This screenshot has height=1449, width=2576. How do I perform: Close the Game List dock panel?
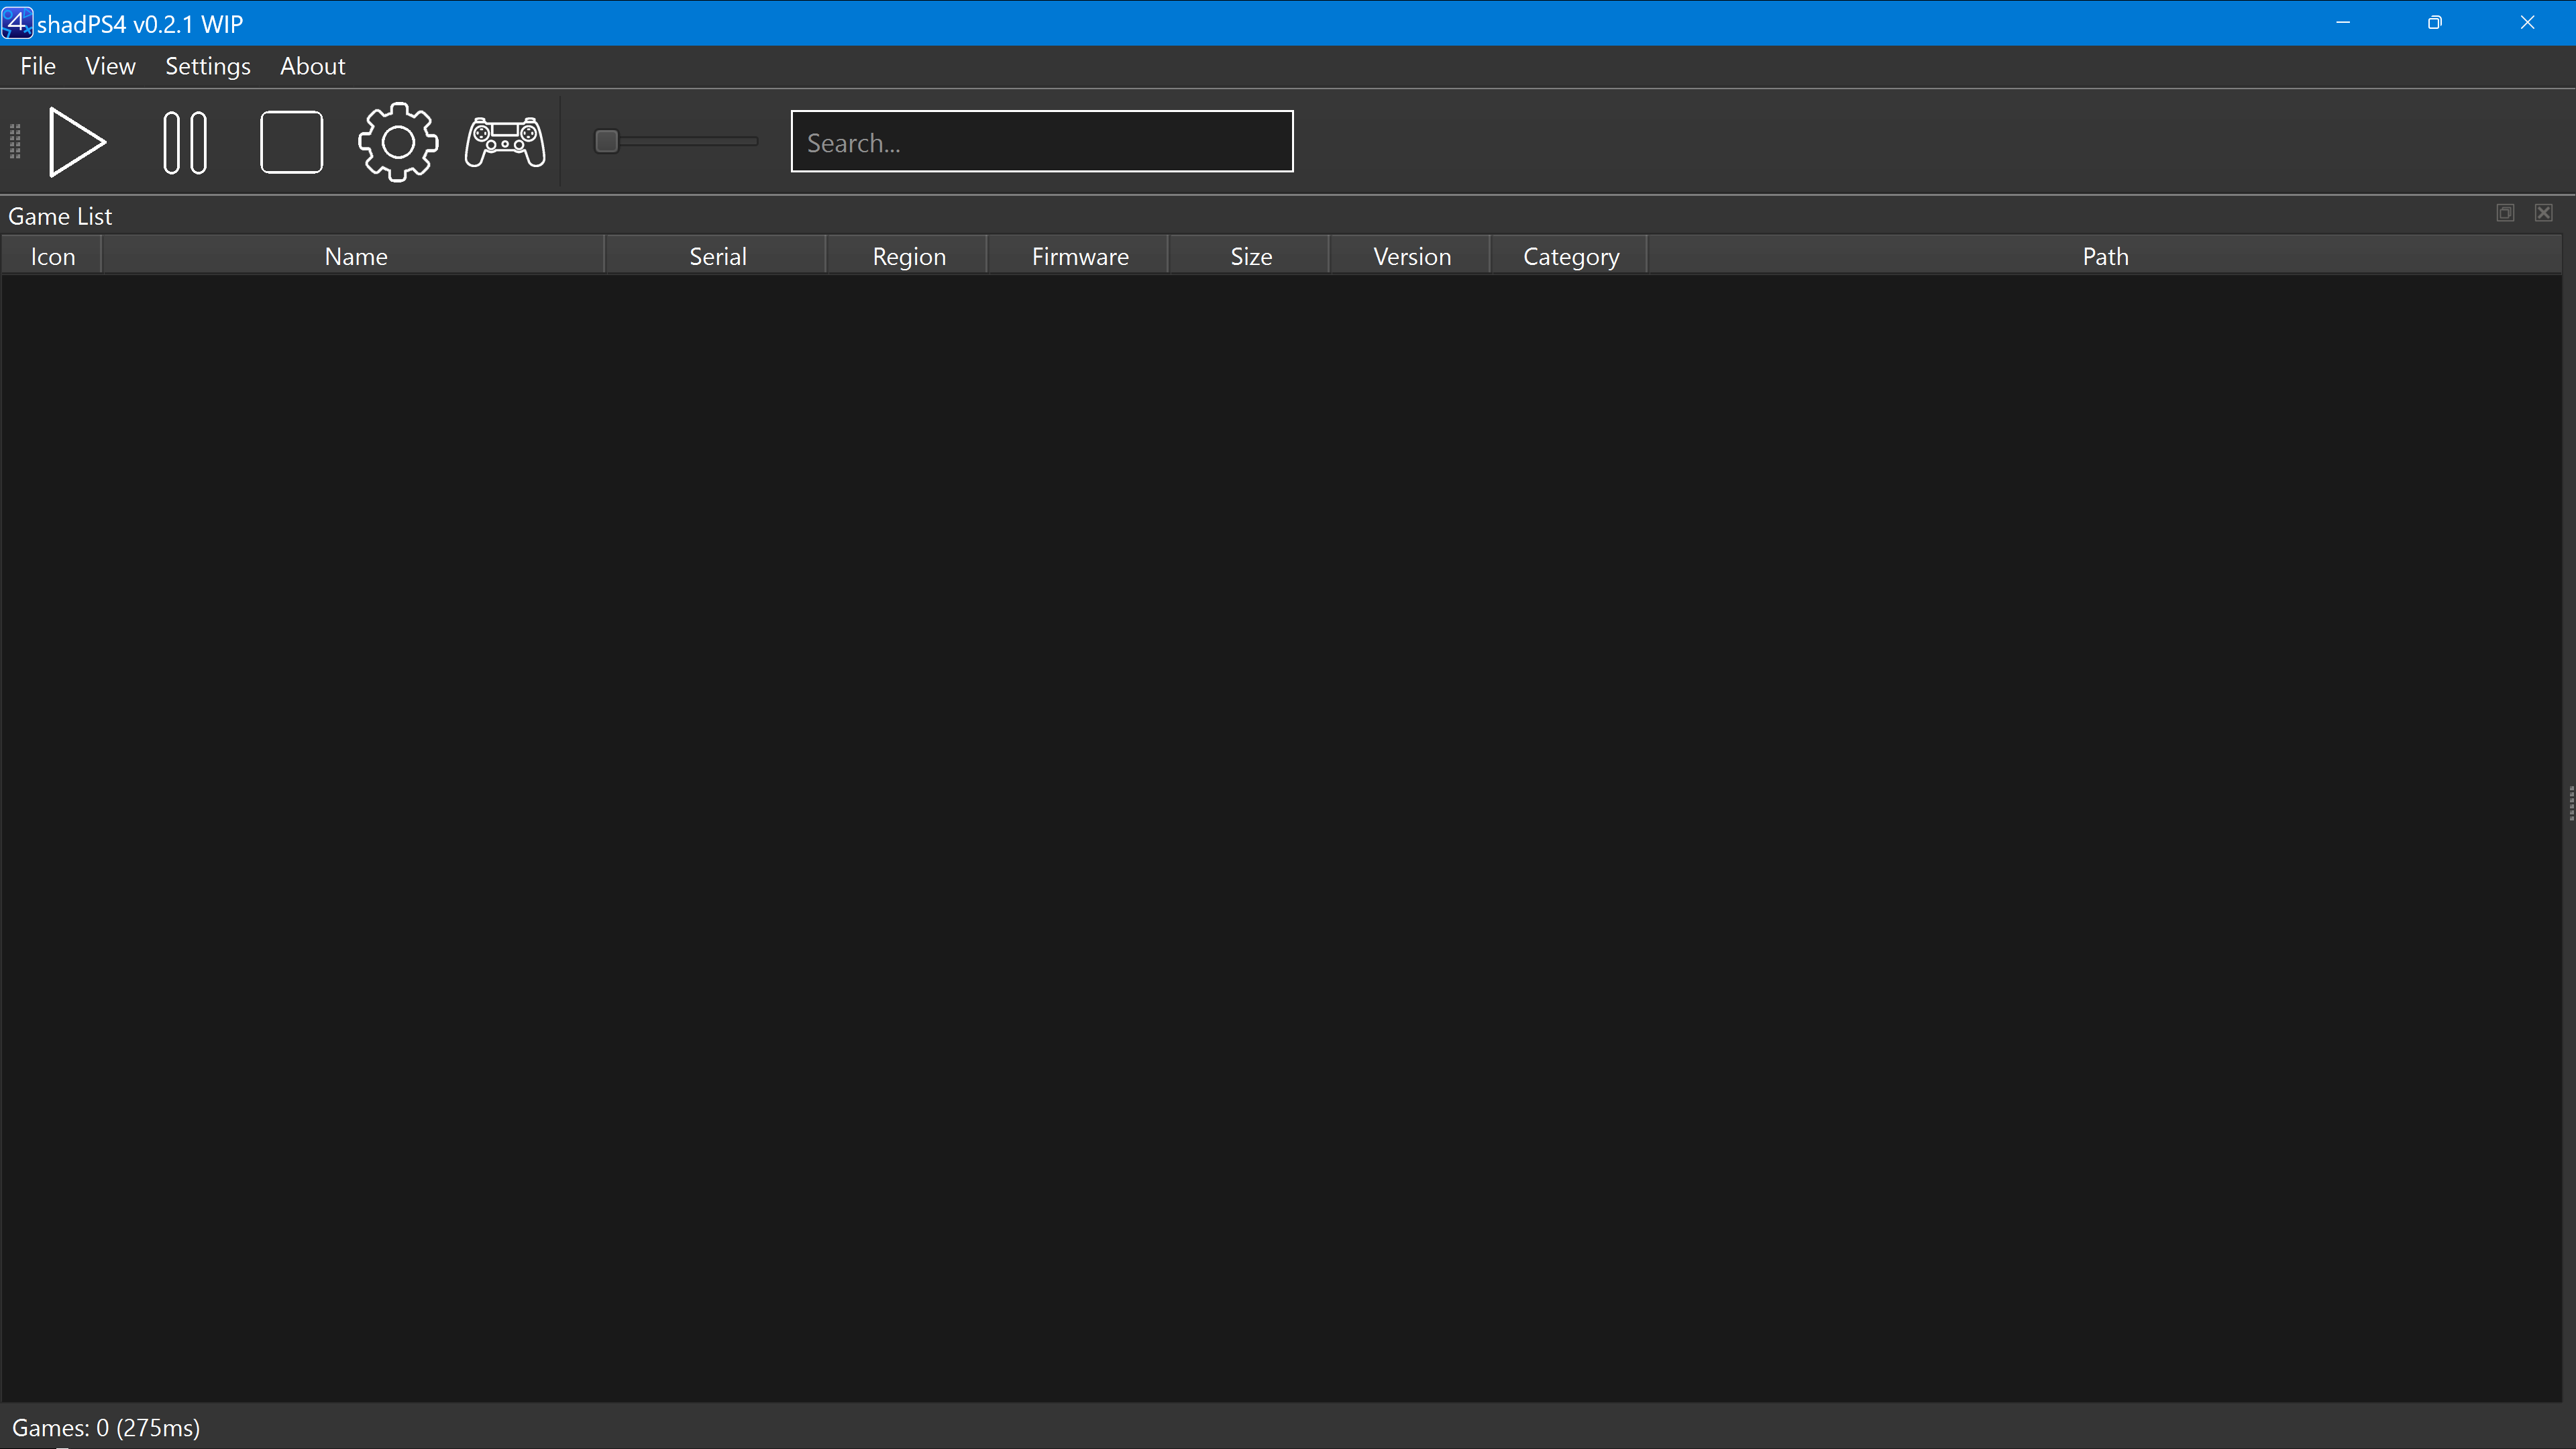[2543, 213]
